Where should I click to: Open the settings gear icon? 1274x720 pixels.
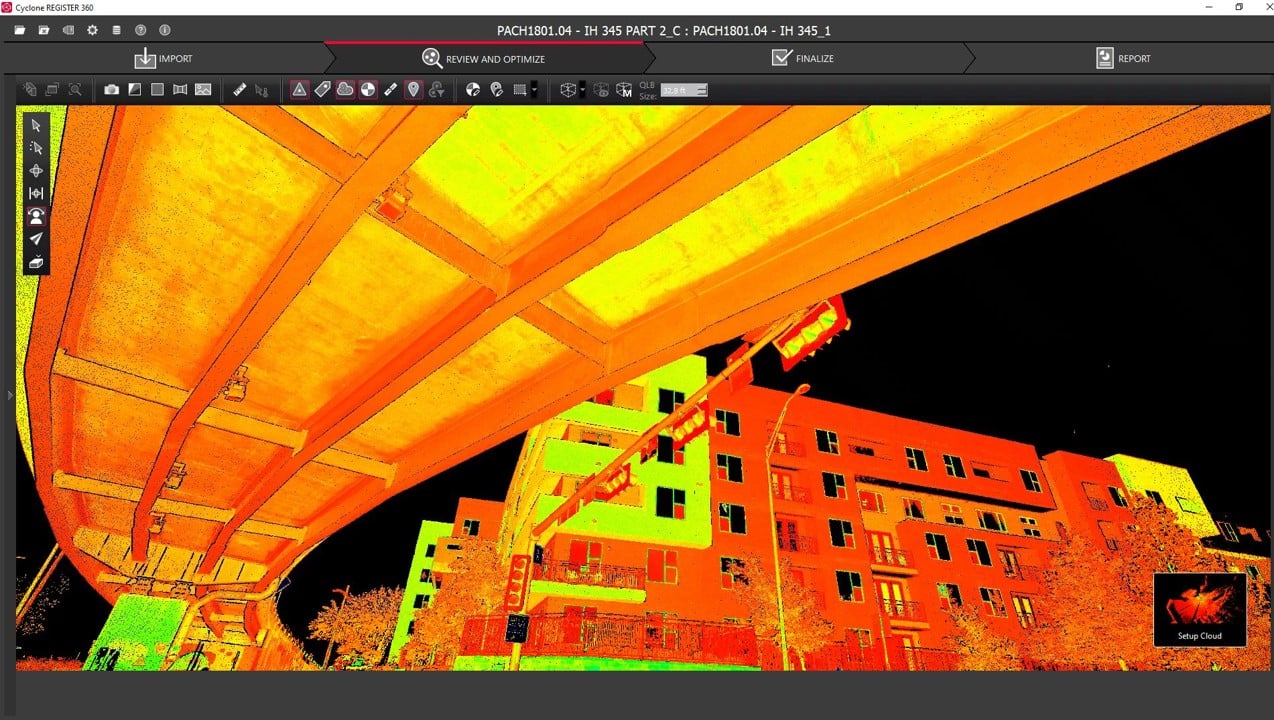(x=92, y=30)
